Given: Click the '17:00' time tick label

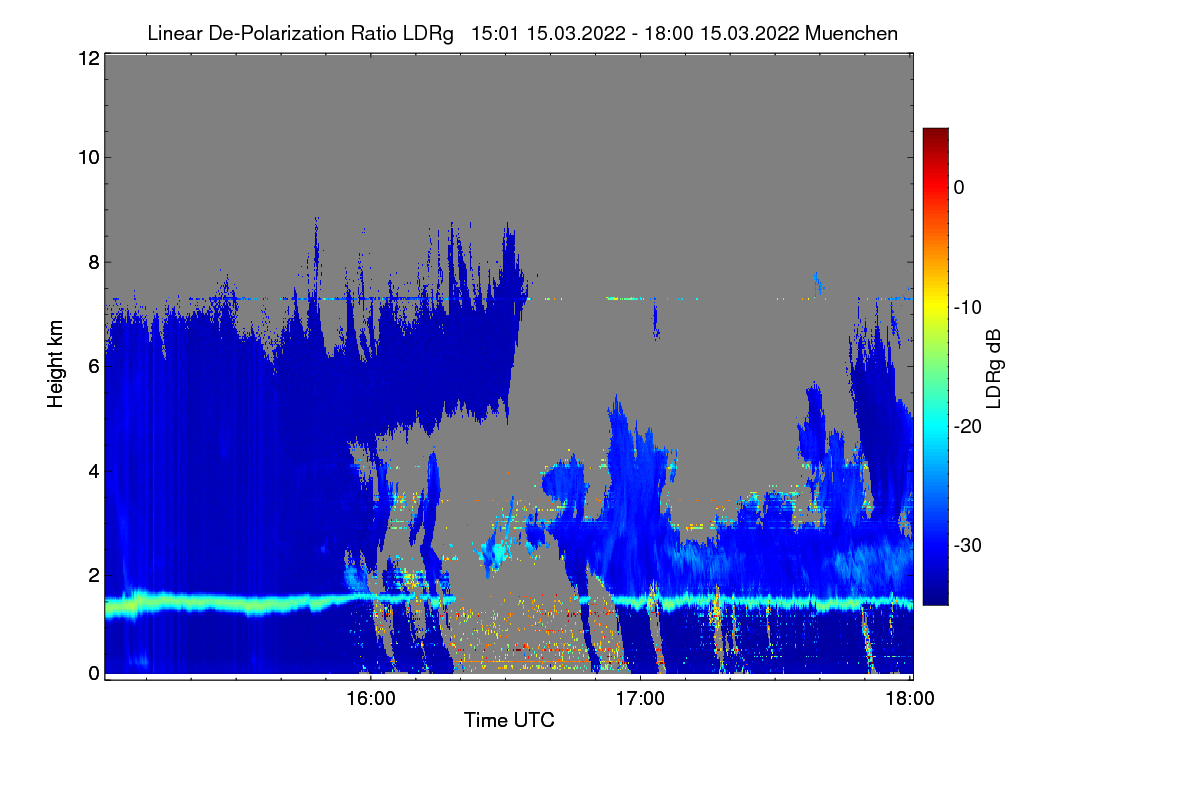Looking at the screenshot, I should click(x=640, y=698).
